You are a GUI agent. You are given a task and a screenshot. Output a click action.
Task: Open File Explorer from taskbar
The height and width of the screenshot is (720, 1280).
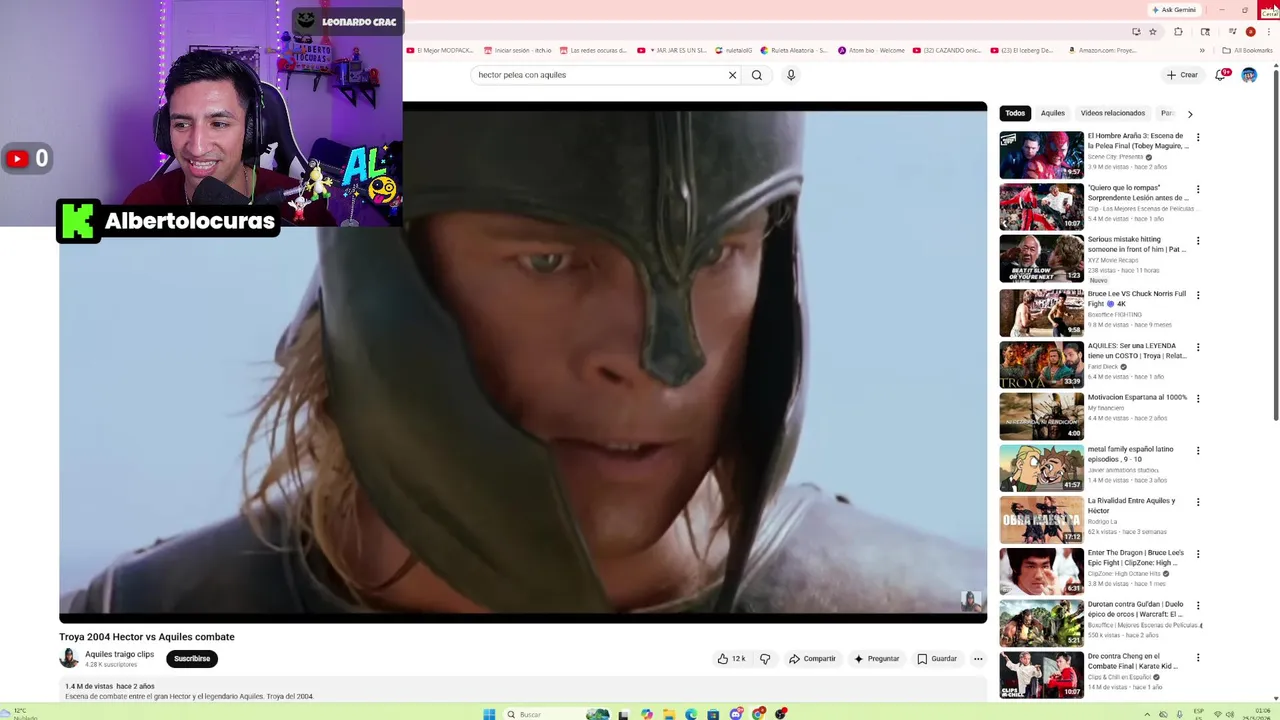pos(669,714)
